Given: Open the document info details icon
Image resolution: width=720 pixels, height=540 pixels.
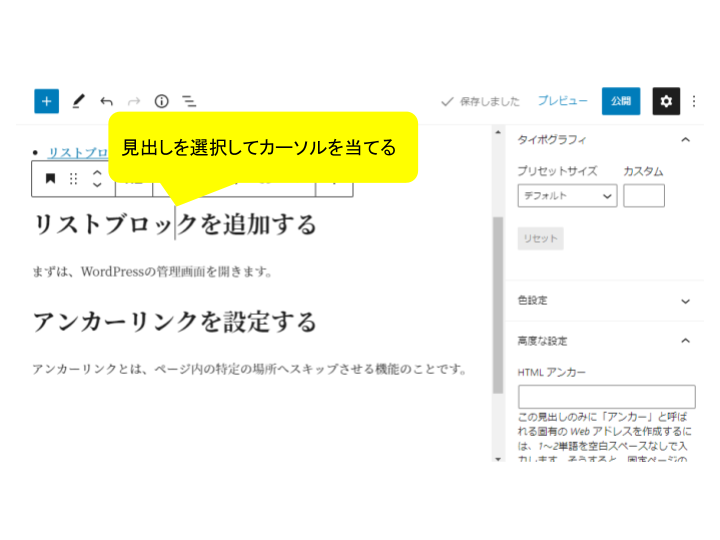Looking at the screenshot, I should (161, 101).
